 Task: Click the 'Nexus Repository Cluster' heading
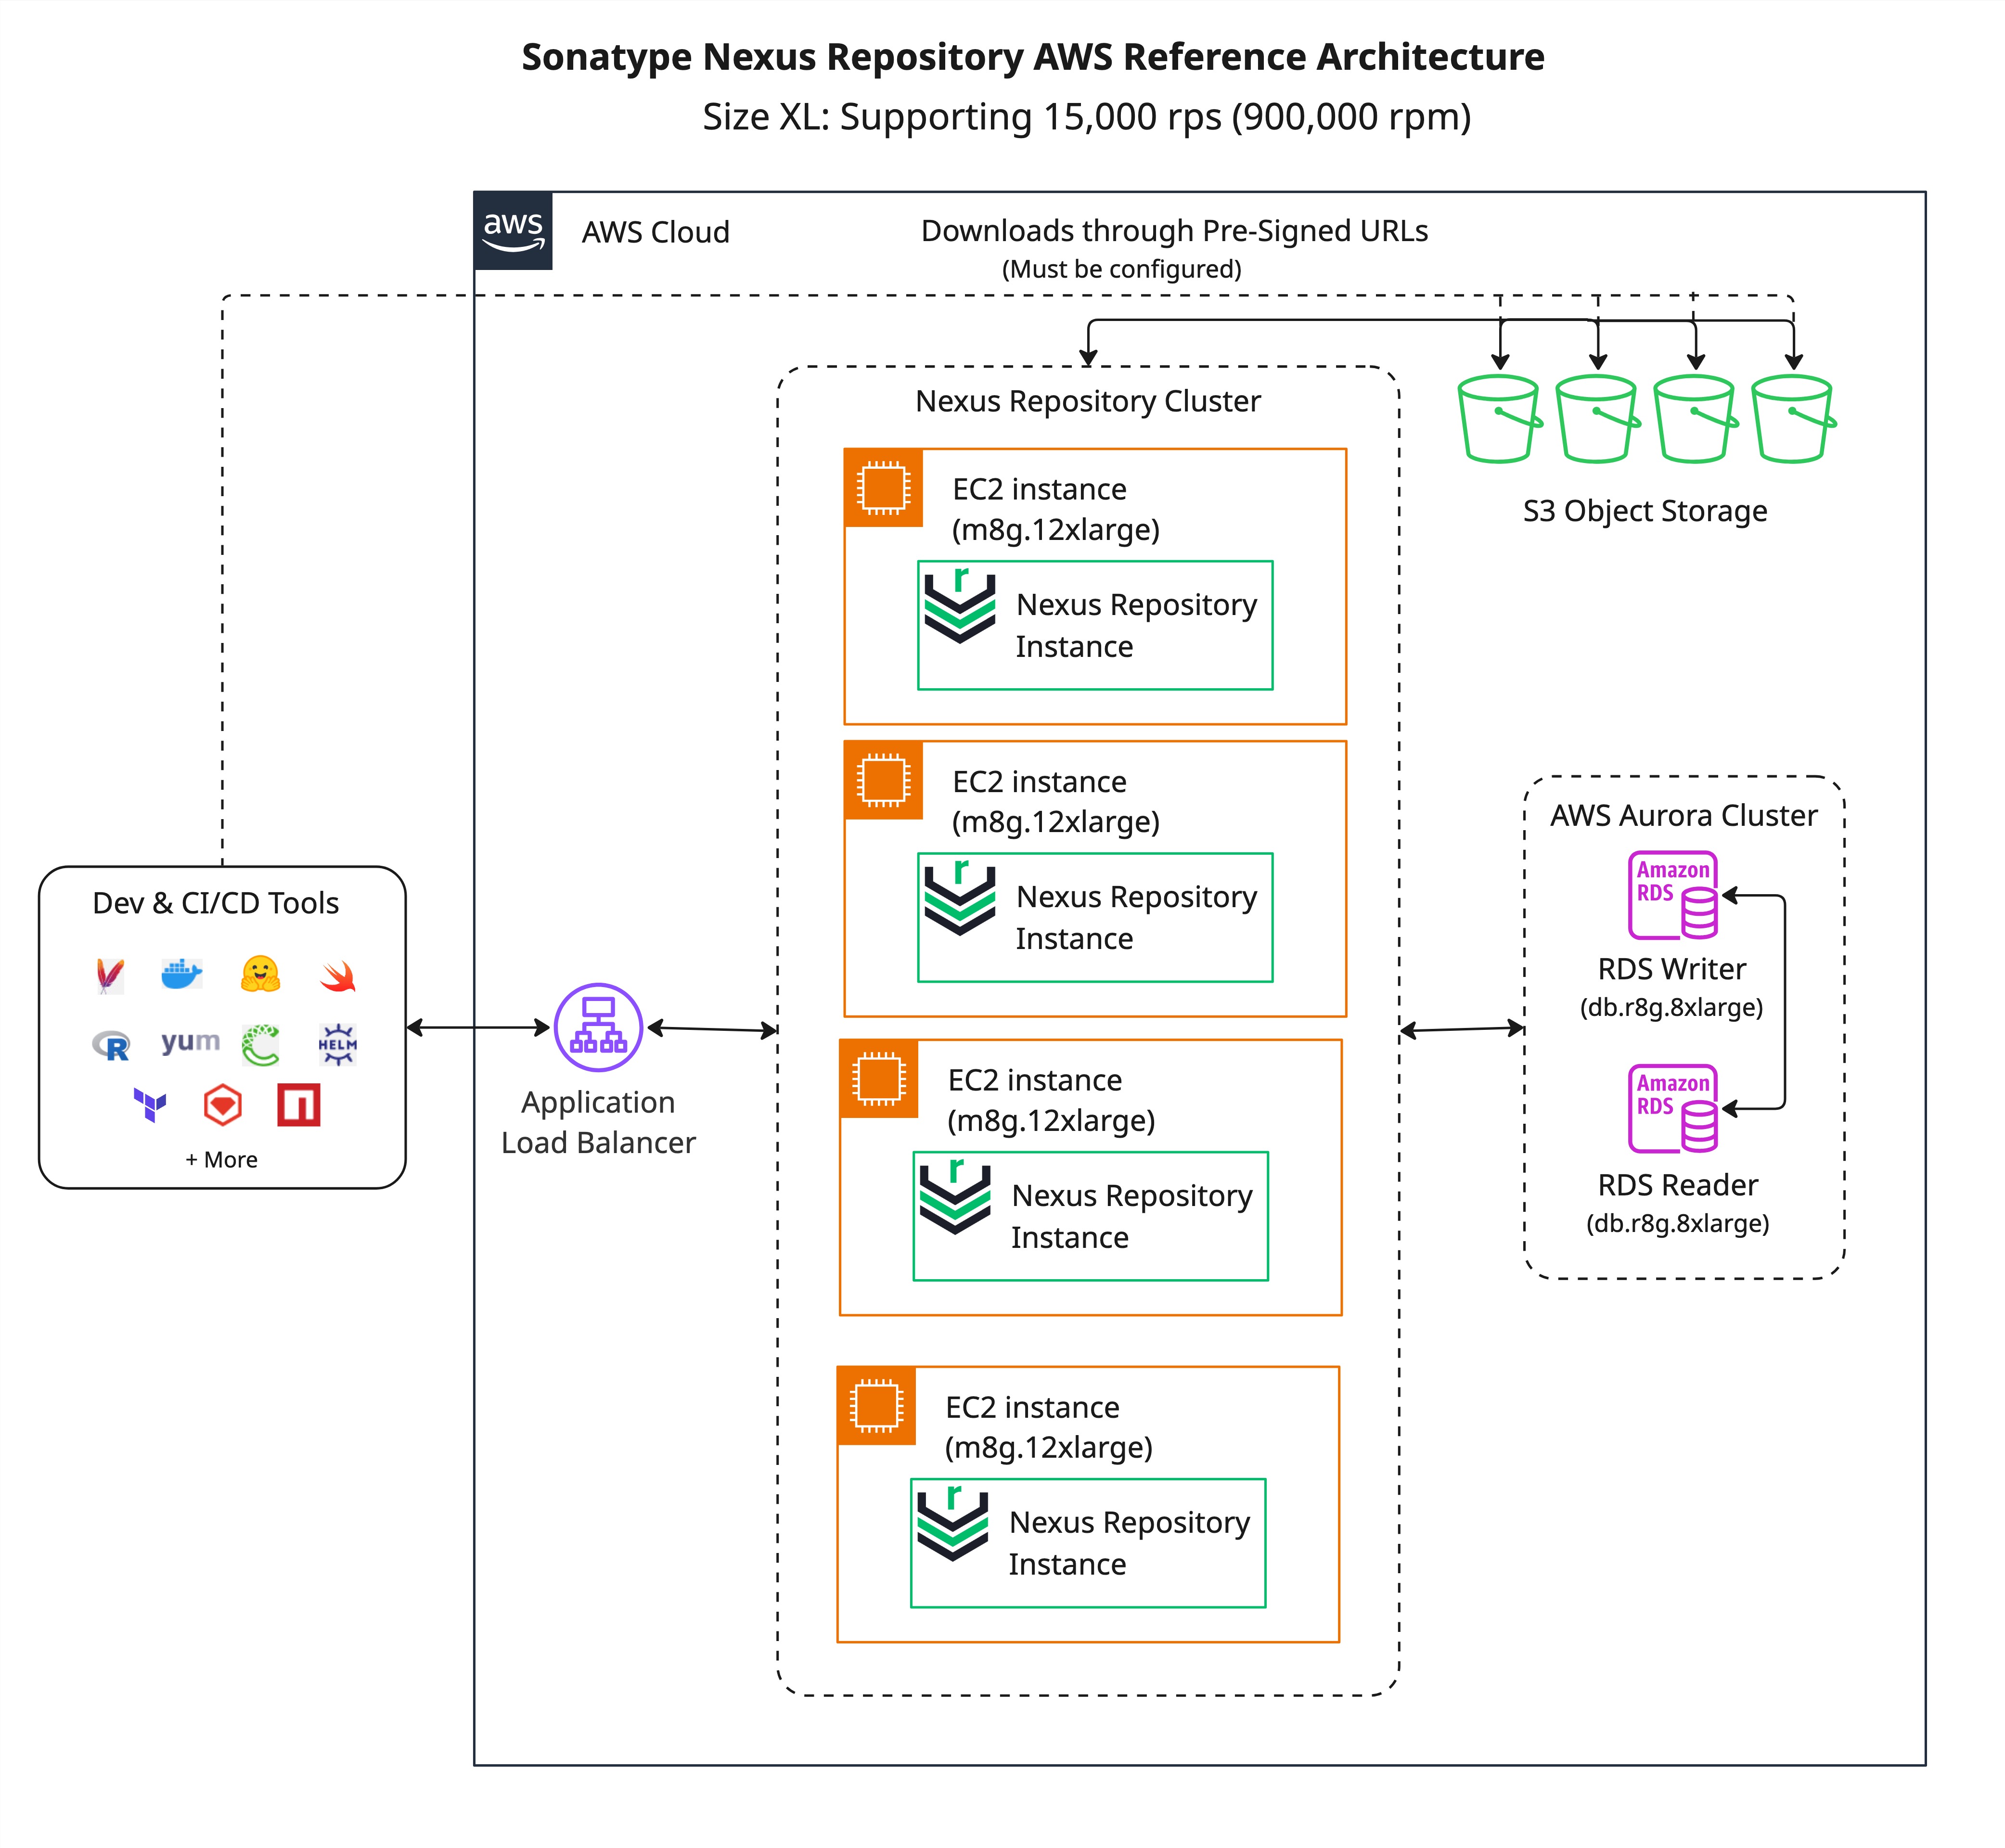click(x=1088, y=401)
